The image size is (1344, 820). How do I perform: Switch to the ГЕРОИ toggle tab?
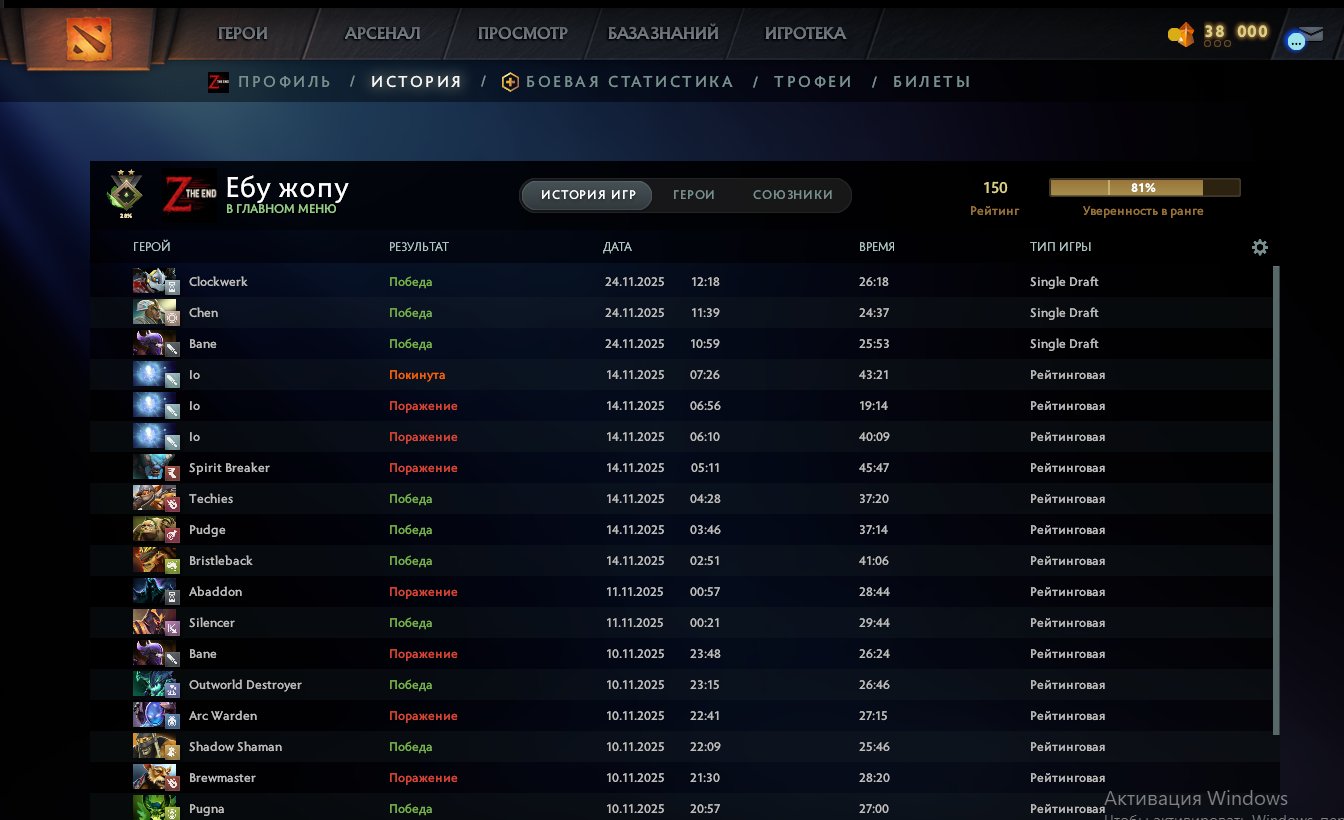[x=693, y=195]
